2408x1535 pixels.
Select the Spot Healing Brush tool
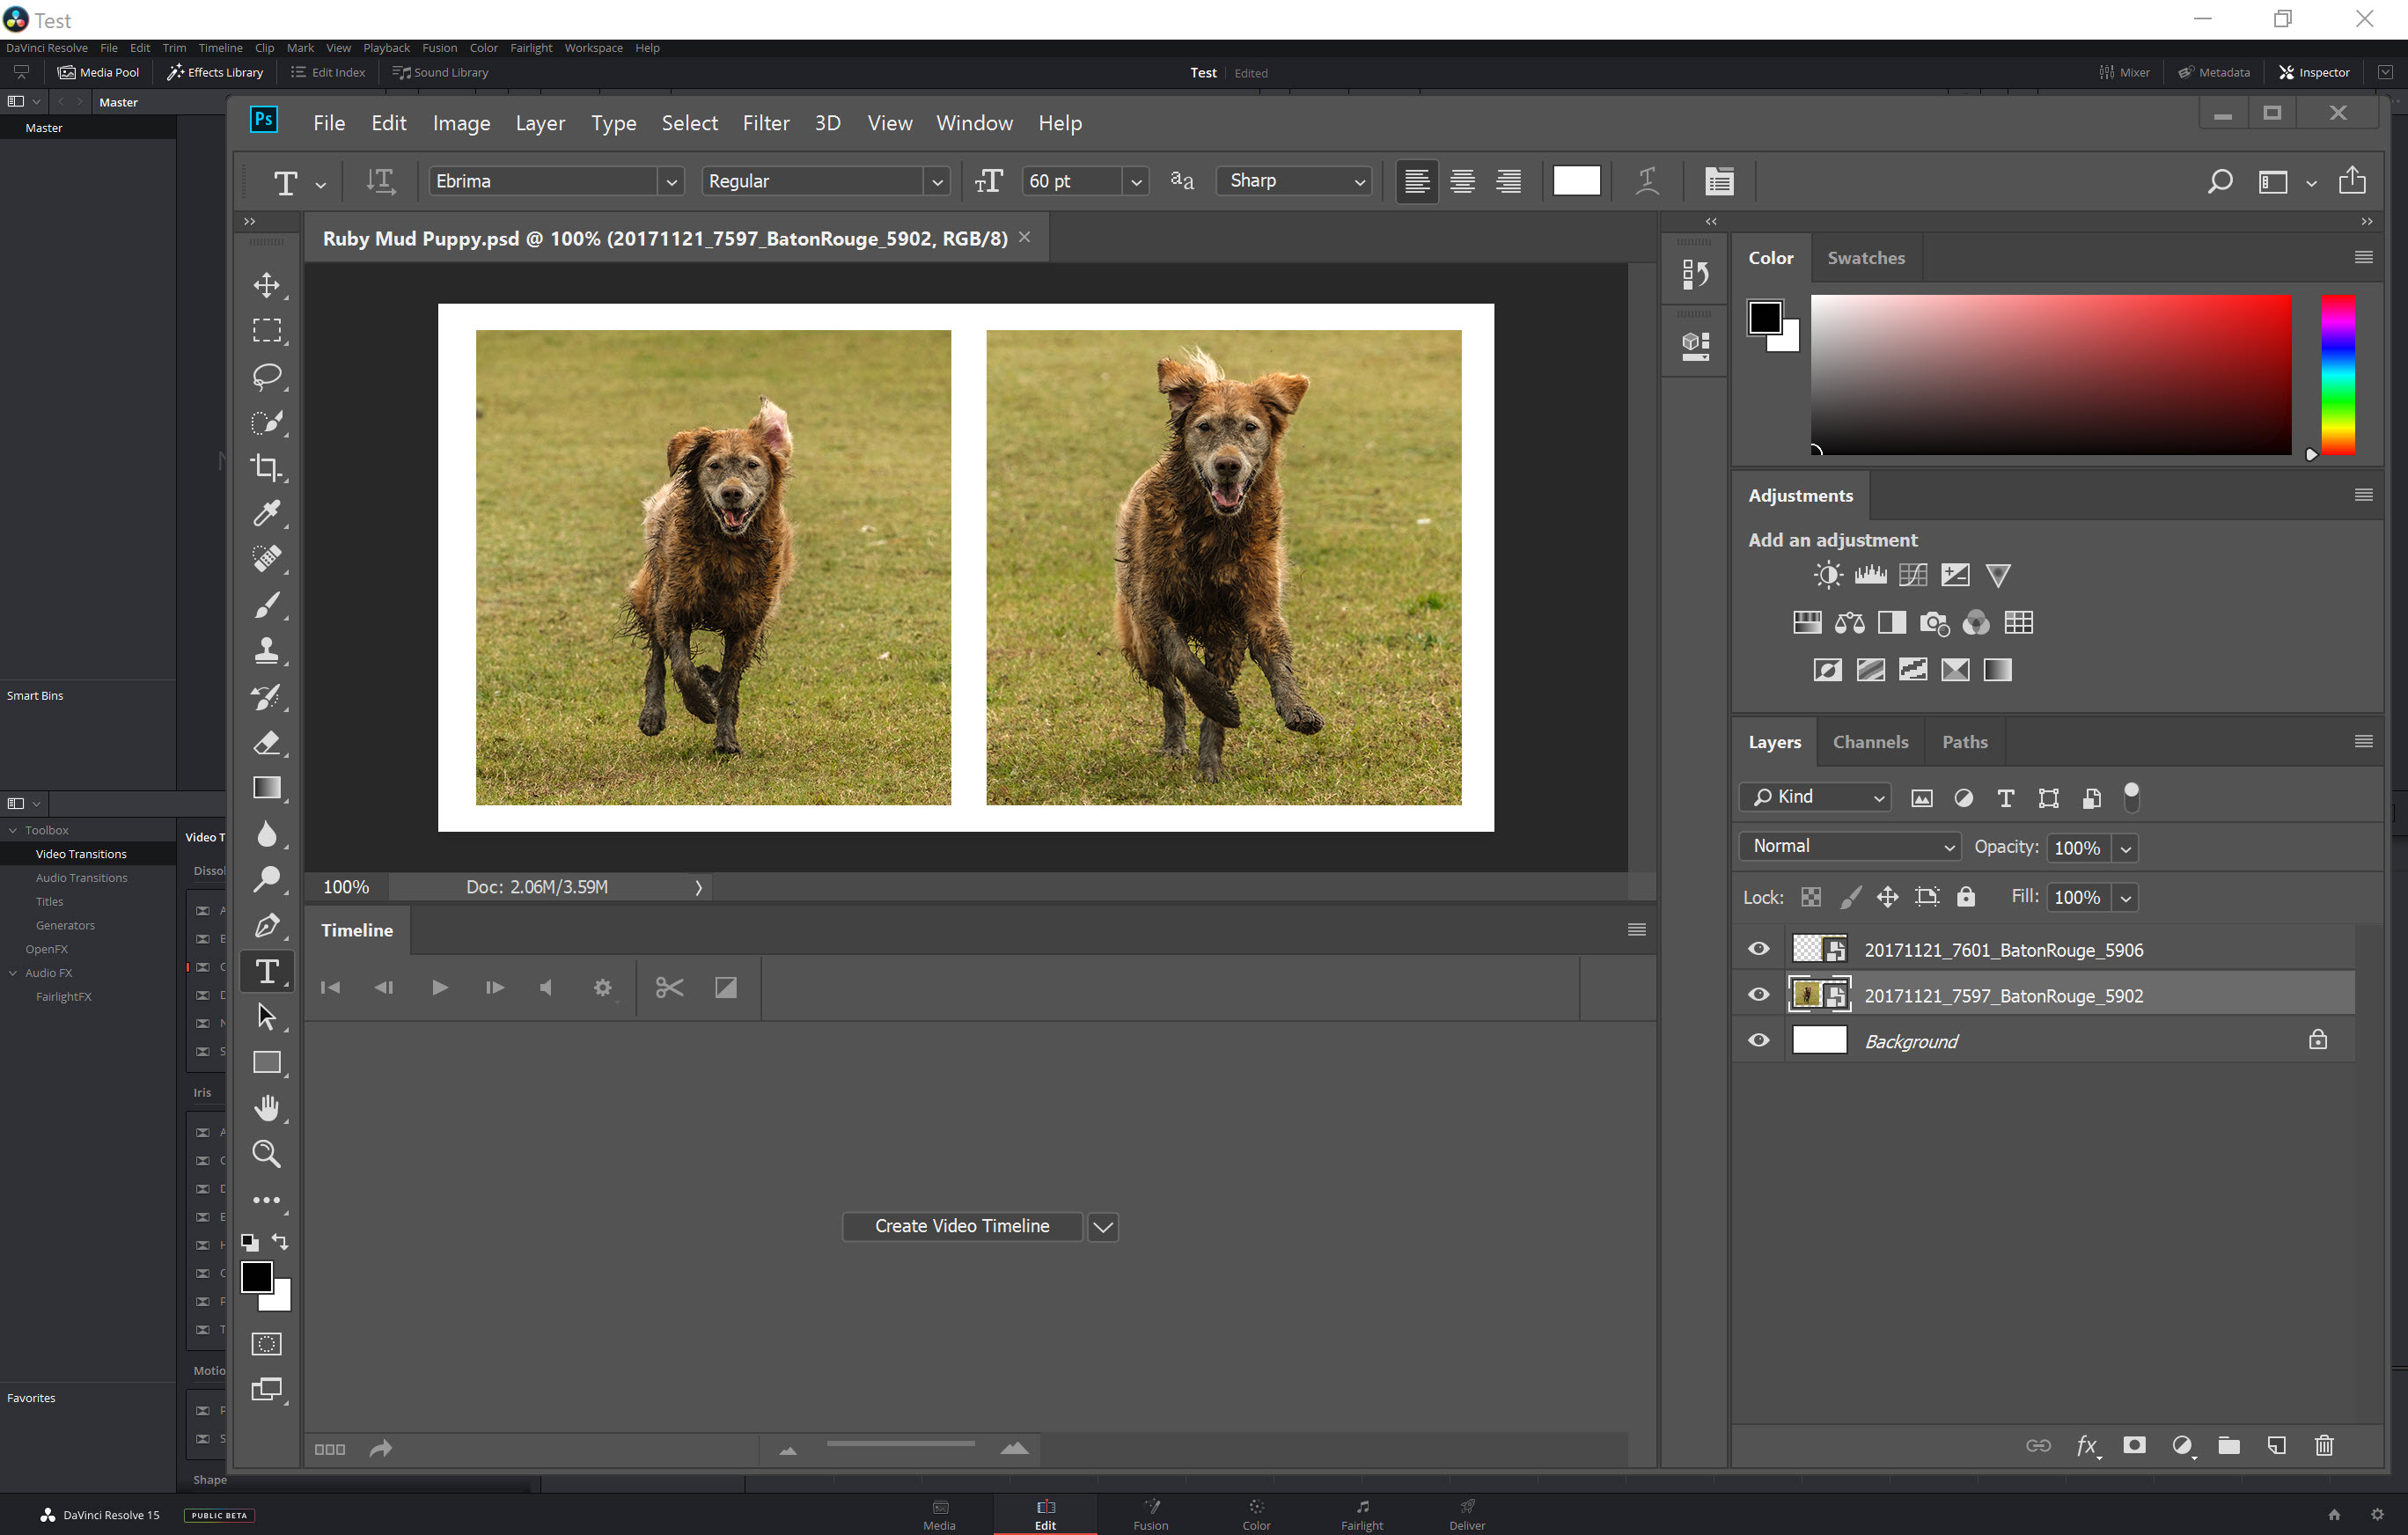tap(266, 559)
